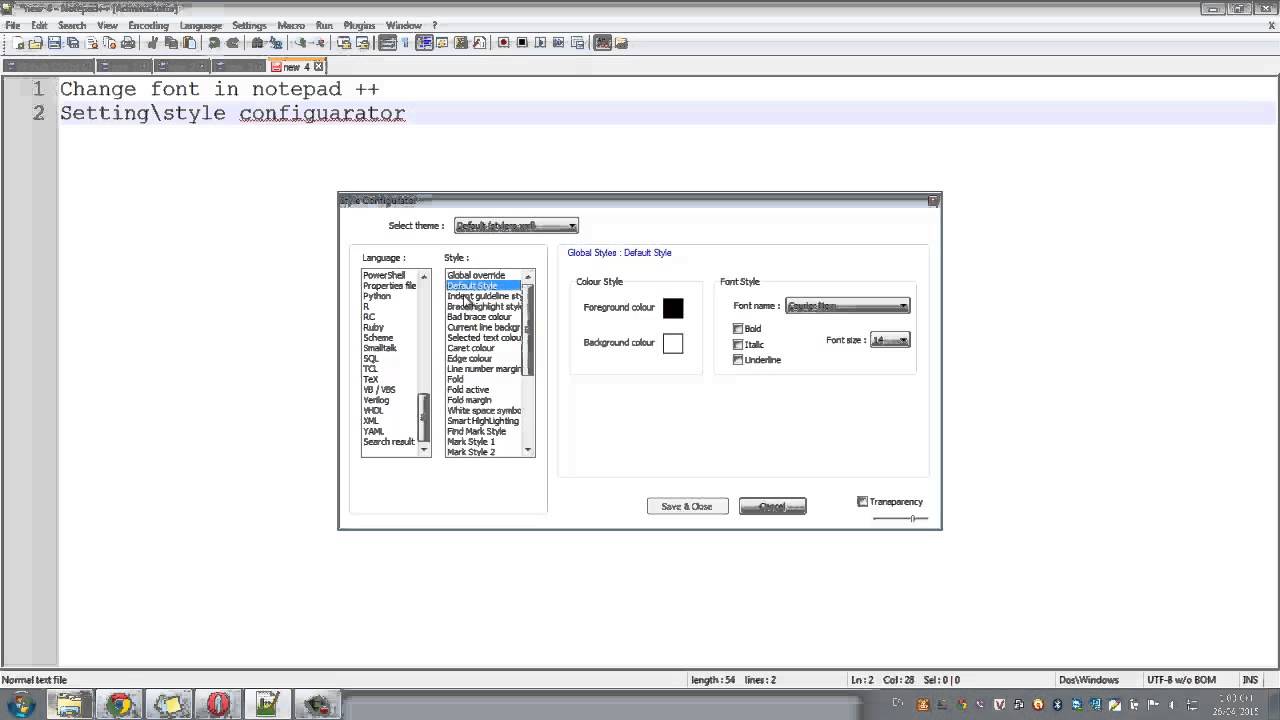Open the Language menu
The image size is (1280, 720).
coord(200,25)
